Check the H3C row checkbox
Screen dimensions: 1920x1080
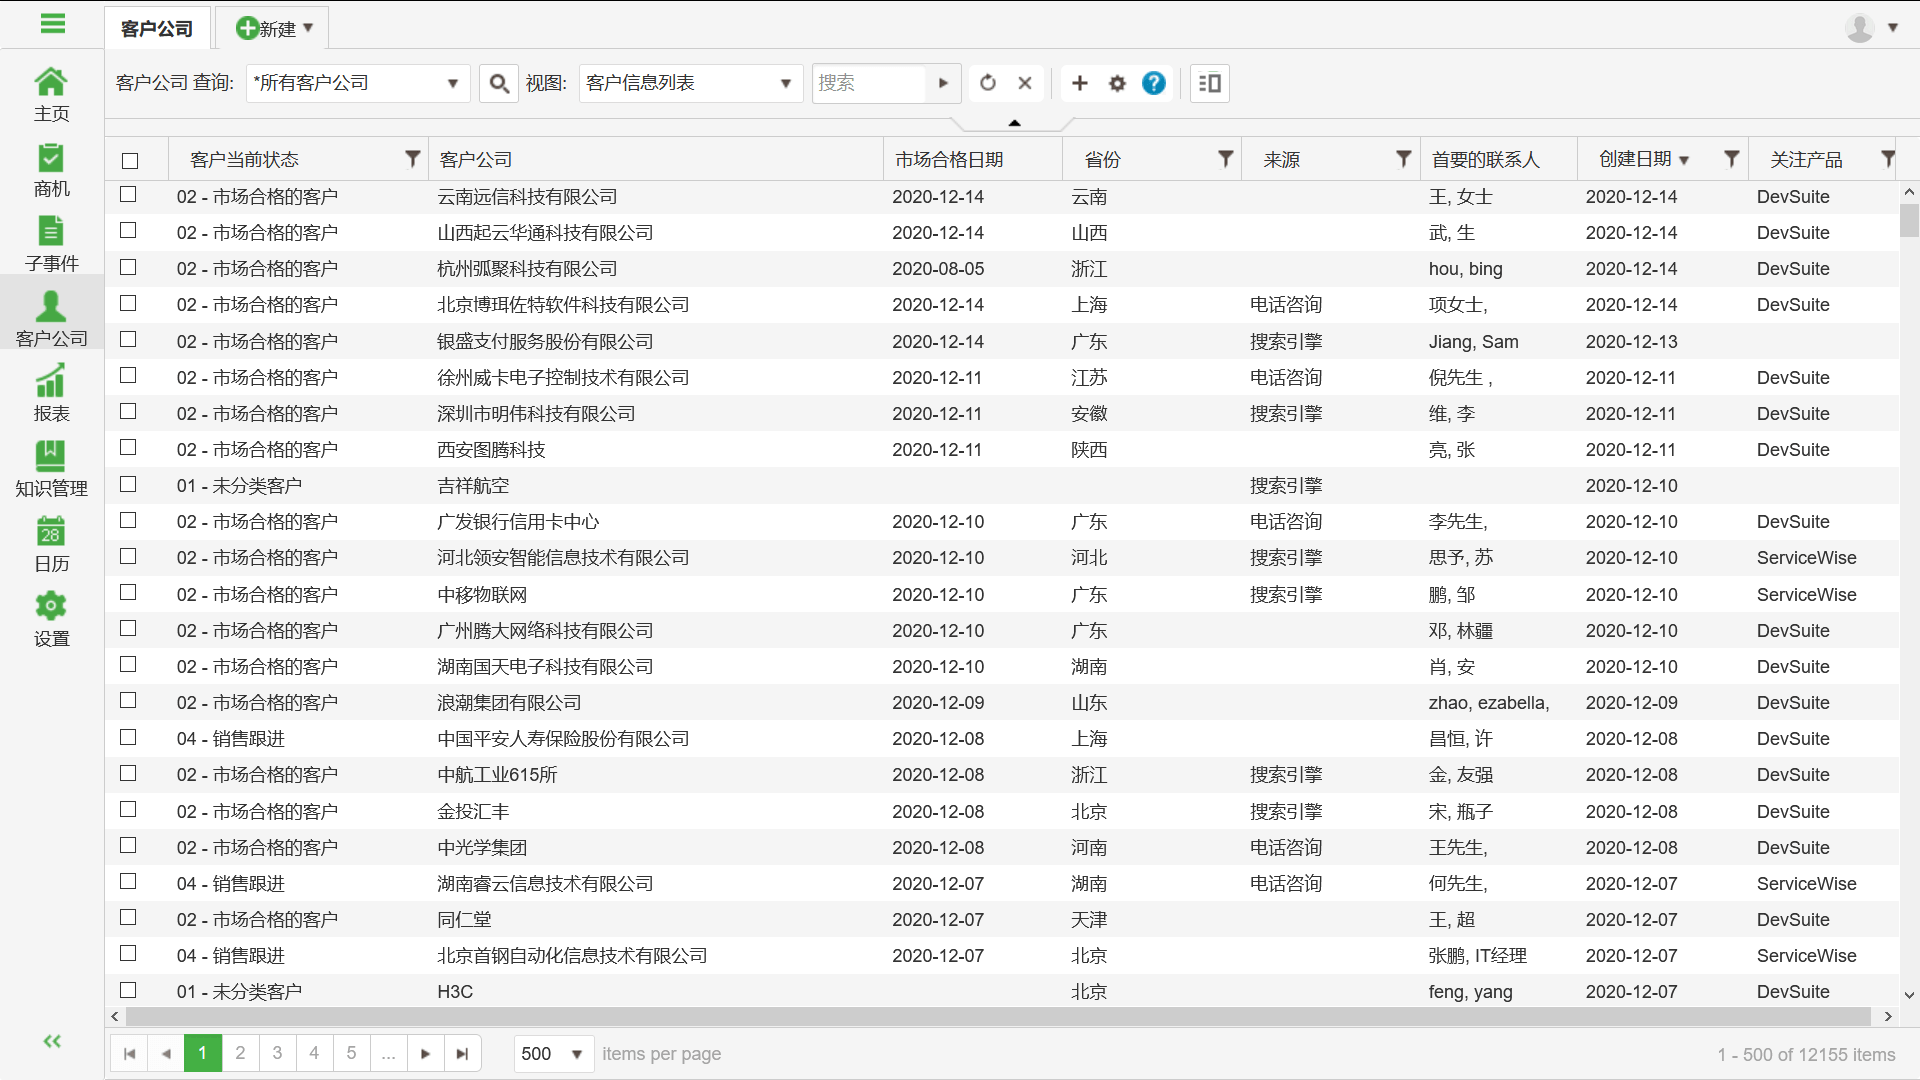pyautogui.click(x=128, y=990)
